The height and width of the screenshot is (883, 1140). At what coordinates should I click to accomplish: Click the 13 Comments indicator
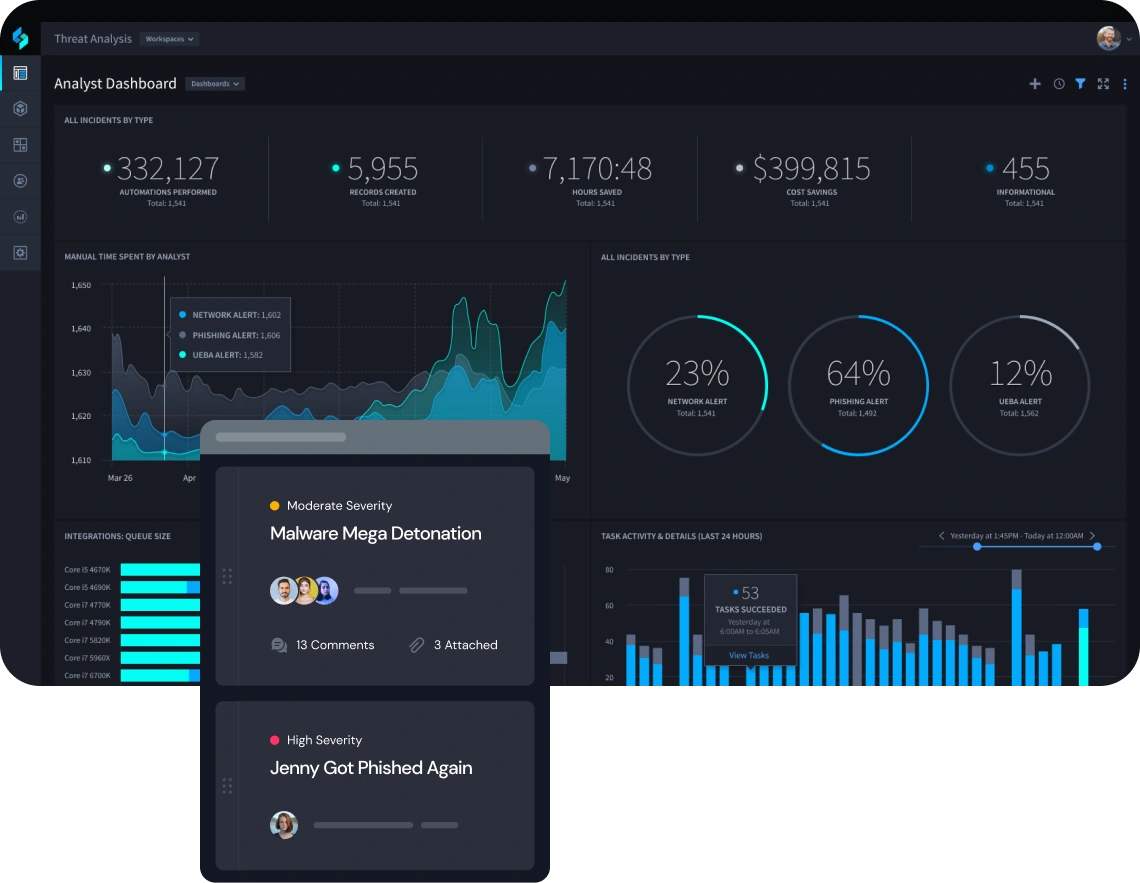[323, 645]
